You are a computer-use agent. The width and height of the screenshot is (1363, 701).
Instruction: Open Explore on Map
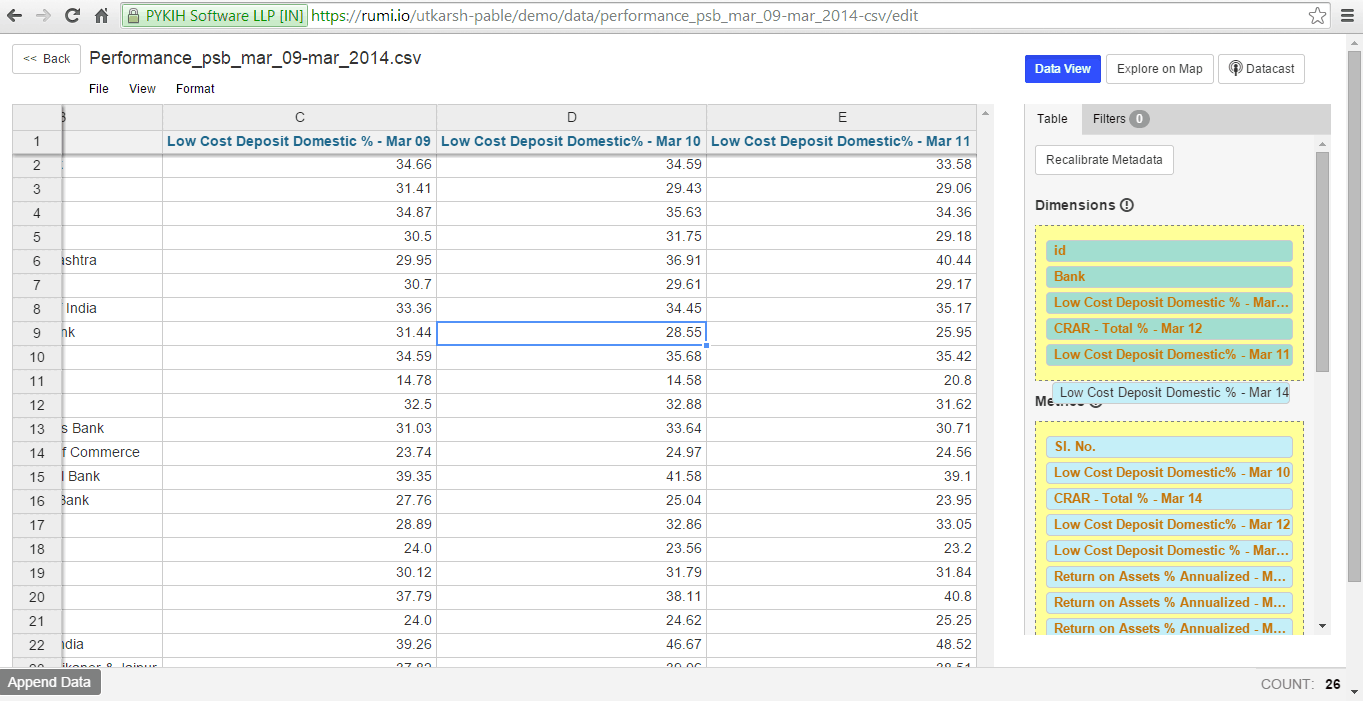click(x=1160, y=69)
